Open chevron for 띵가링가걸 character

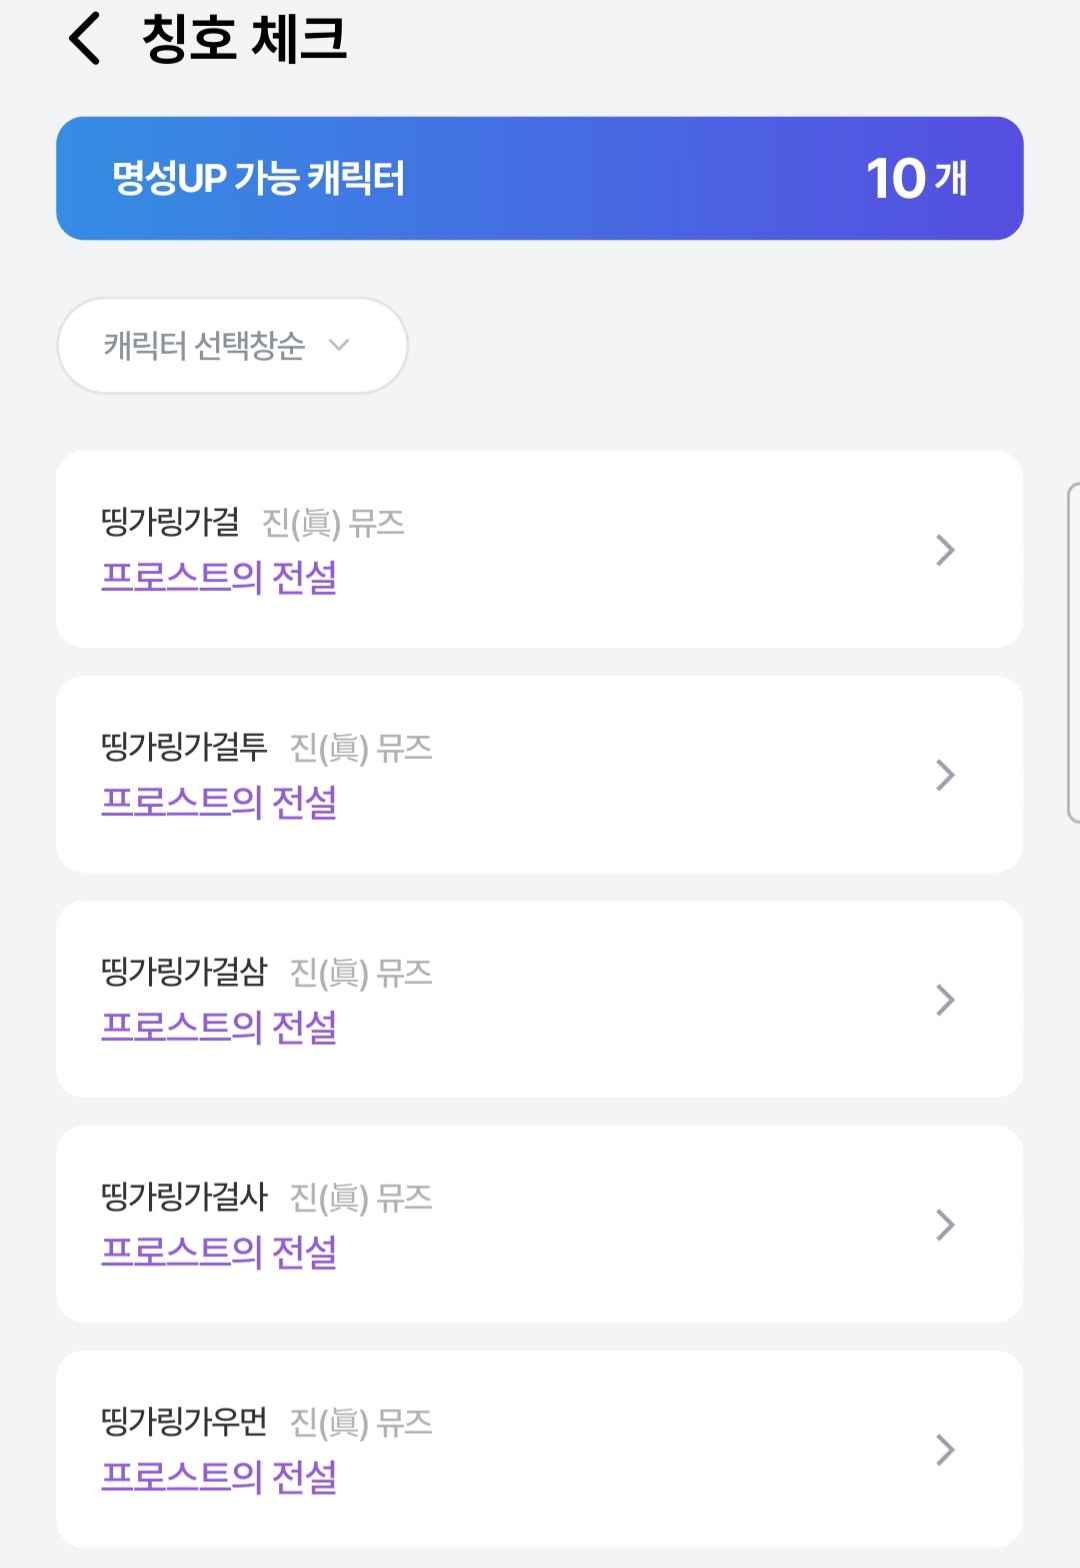[945, 550]
